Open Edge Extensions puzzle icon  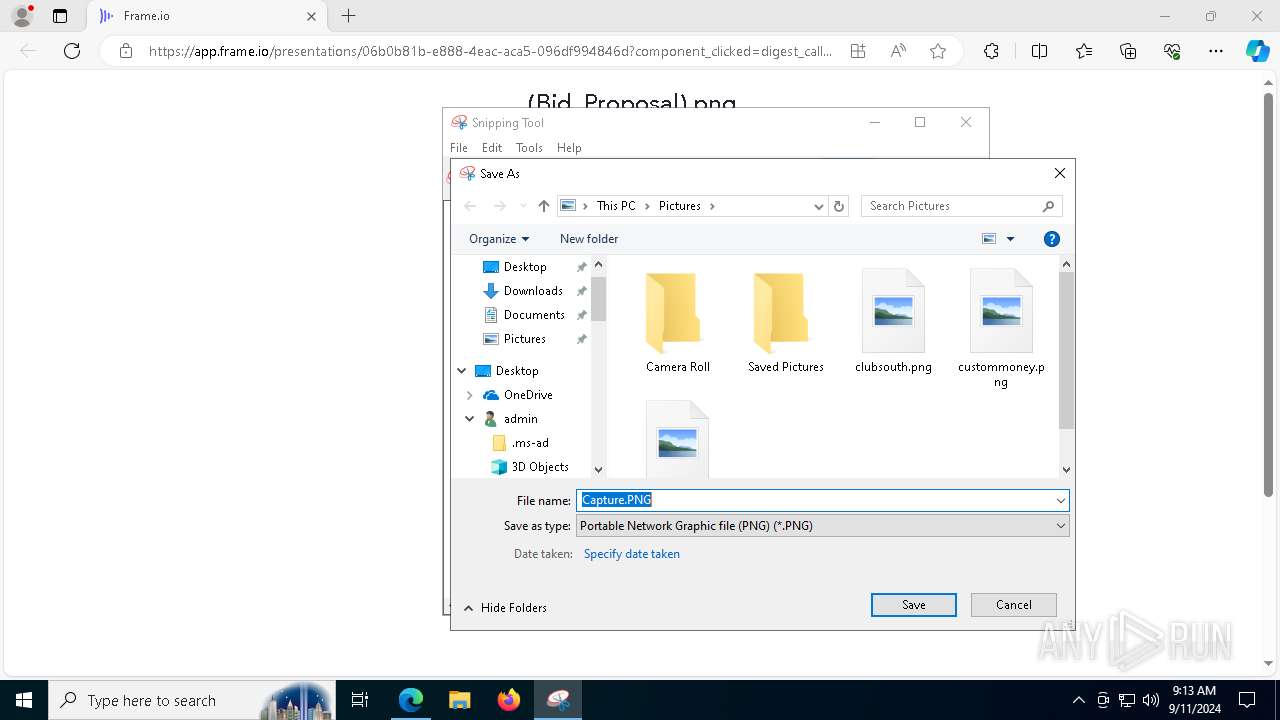click(x=991, y=51)
